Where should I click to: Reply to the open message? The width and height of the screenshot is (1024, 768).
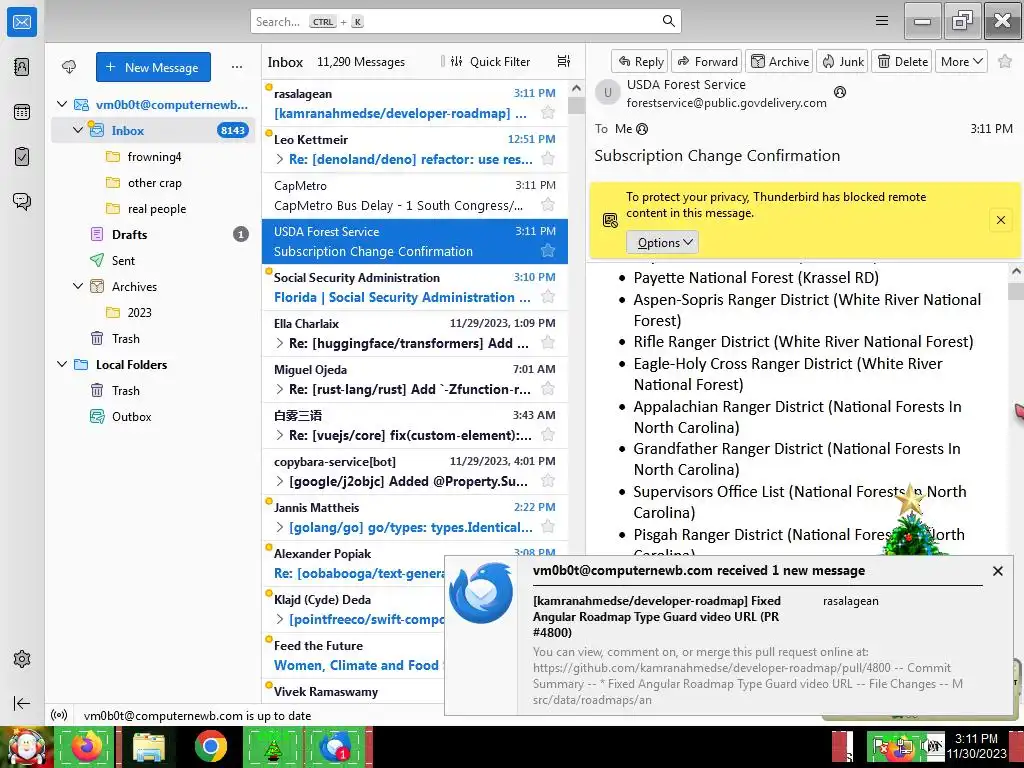pos(640,61)
